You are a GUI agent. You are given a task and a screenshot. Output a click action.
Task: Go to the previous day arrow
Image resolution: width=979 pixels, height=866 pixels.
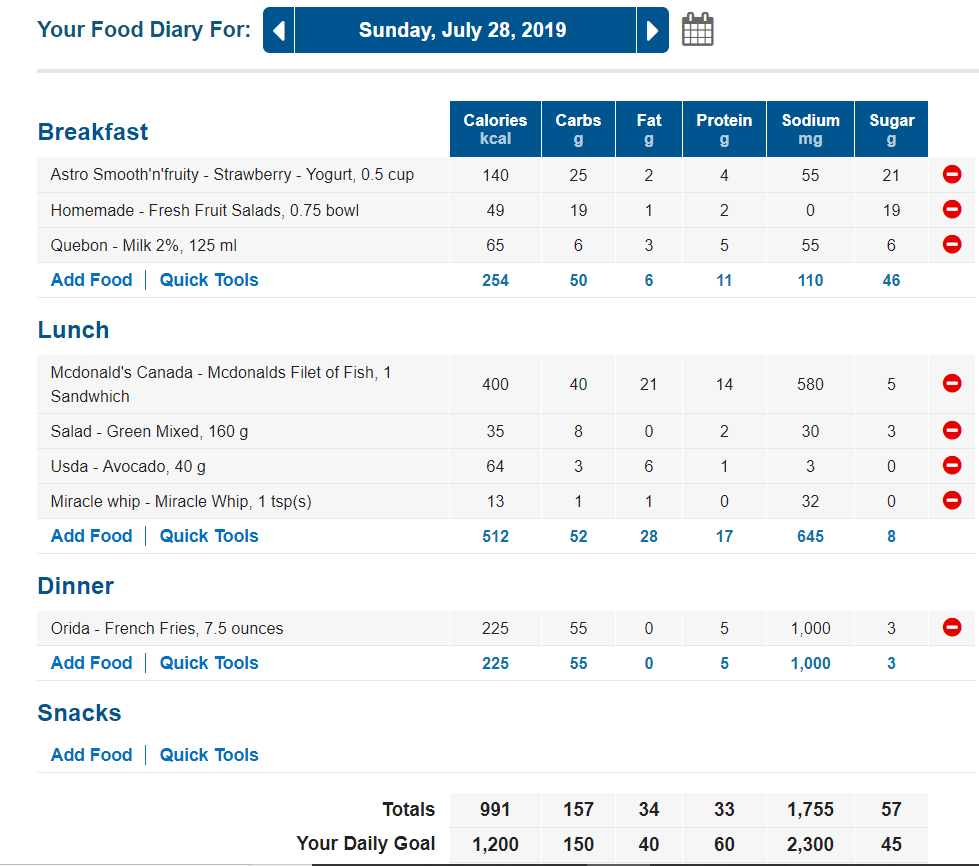[279, 31]
